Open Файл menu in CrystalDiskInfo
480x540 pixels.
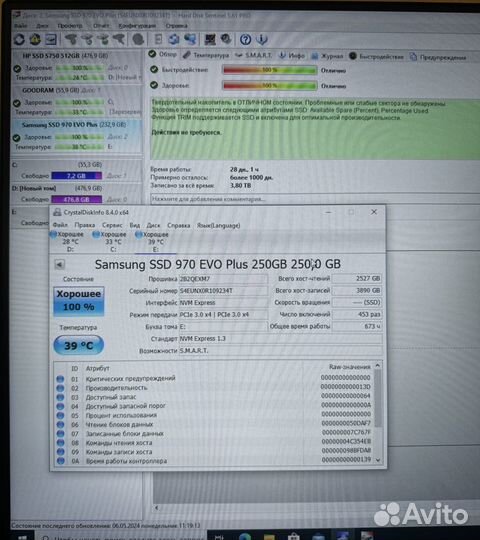point(60,225)
